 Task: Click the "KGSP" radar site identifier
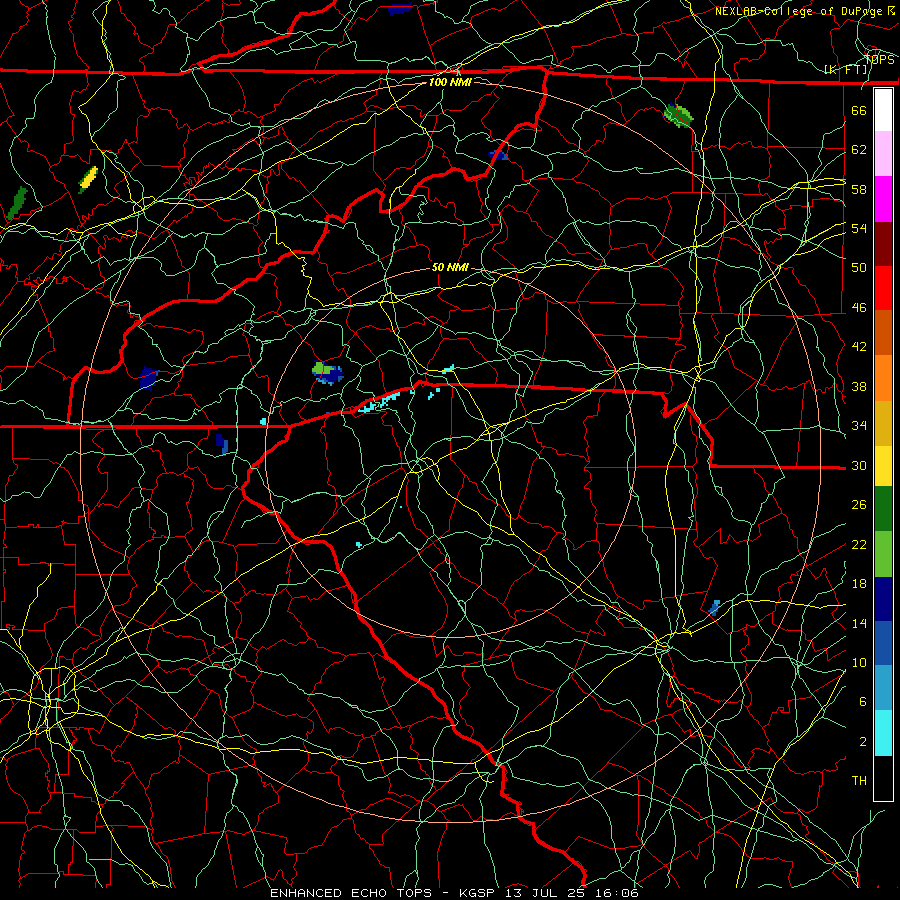pos(479,893)
